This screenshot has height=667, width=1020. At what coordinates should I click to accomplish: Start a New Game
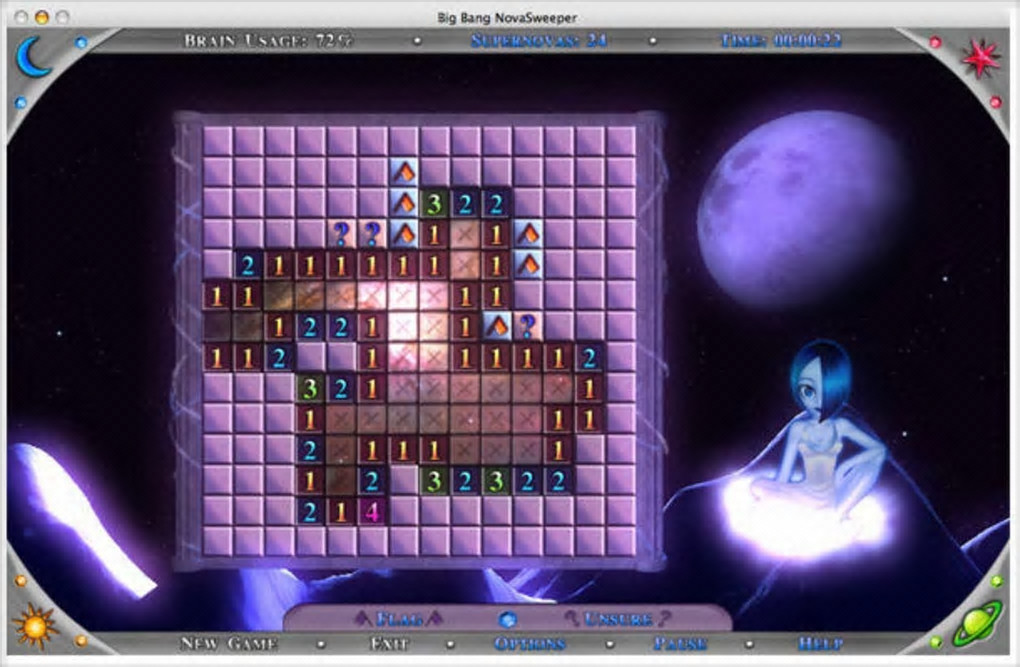tap(229, 644)
